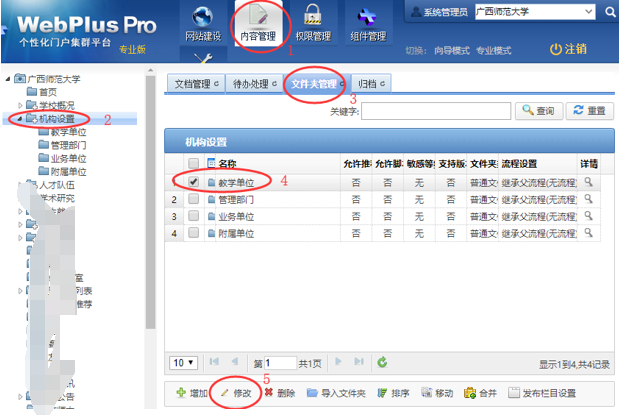The width and height of the screenshot is (619, 415).
Task: Switch to the 归档 tab
Action: tap(370, 83)
